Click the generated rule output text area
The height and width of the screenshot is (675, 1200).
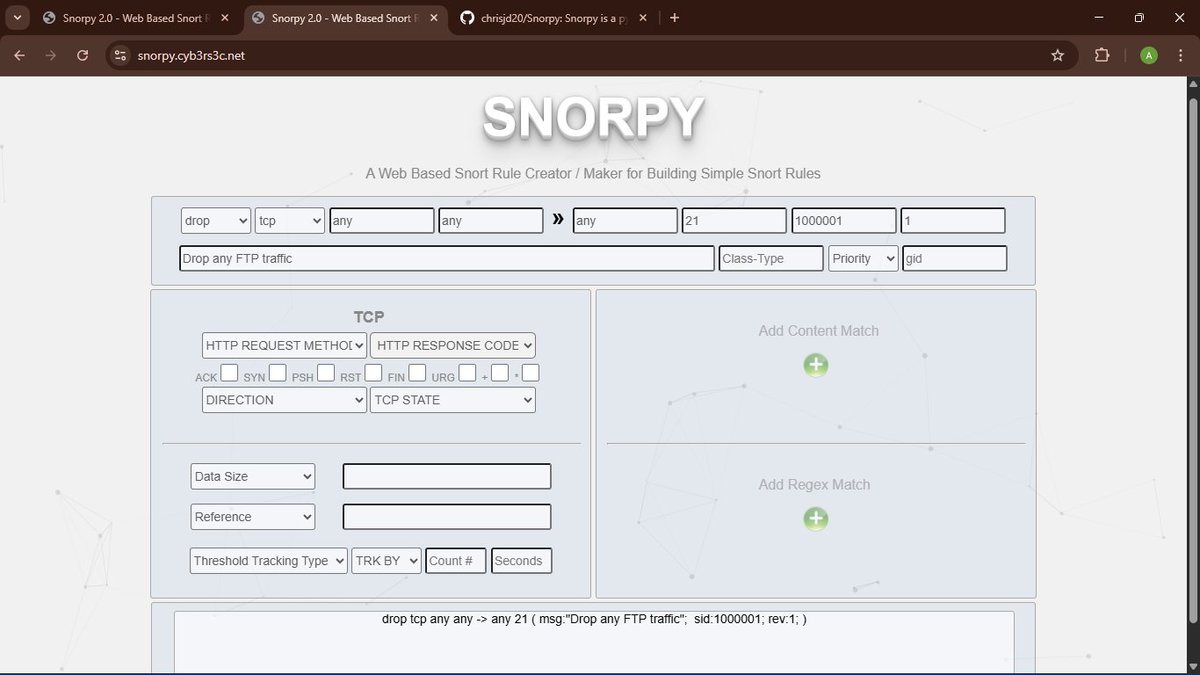[x=594, y=642]
